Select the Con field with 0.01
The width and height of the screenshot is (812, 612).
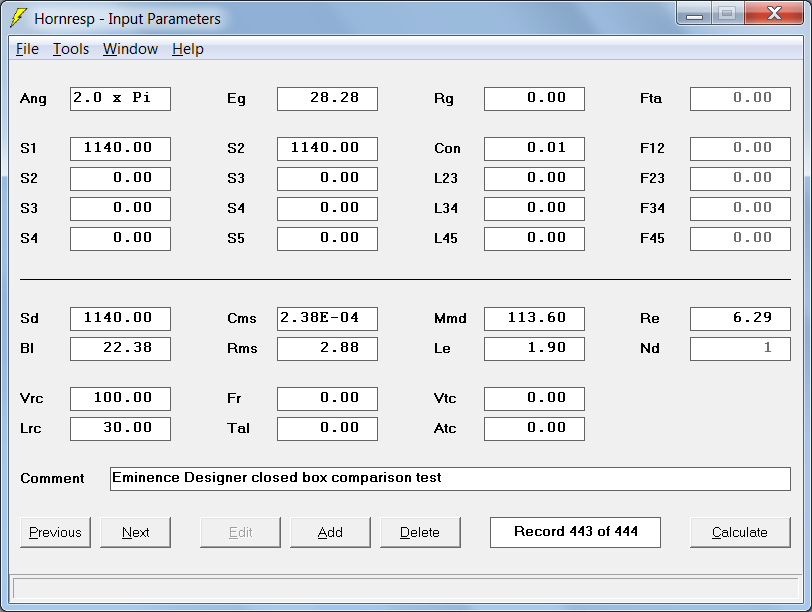534,149
